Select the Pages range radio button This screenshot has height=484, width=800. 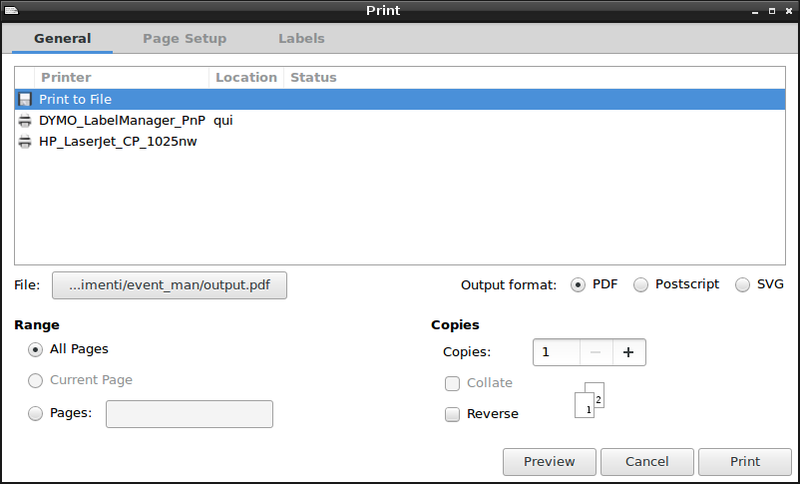click(x=36, y=413)
